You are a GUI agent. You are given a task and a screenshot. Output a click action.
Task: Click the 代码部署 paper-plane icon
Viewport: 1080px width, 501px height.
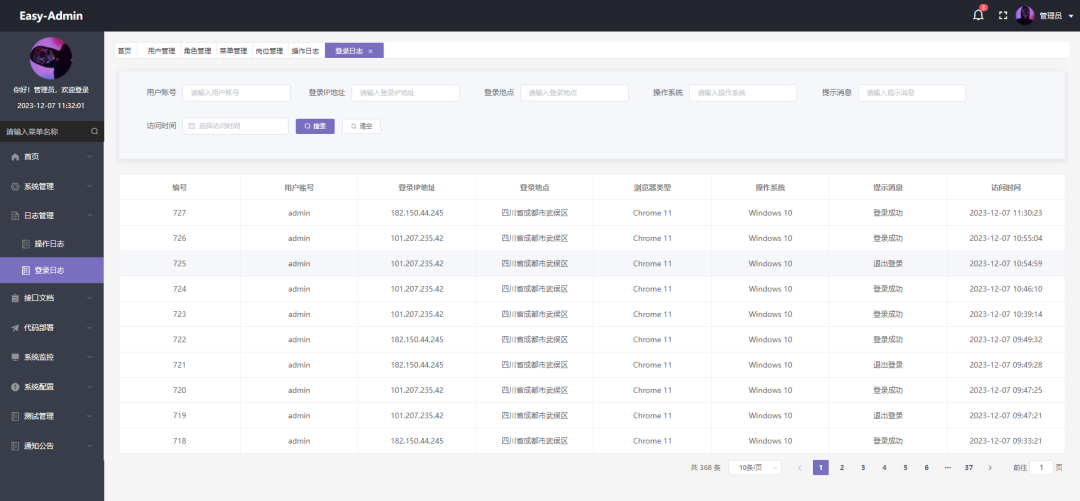coord(15,328)
